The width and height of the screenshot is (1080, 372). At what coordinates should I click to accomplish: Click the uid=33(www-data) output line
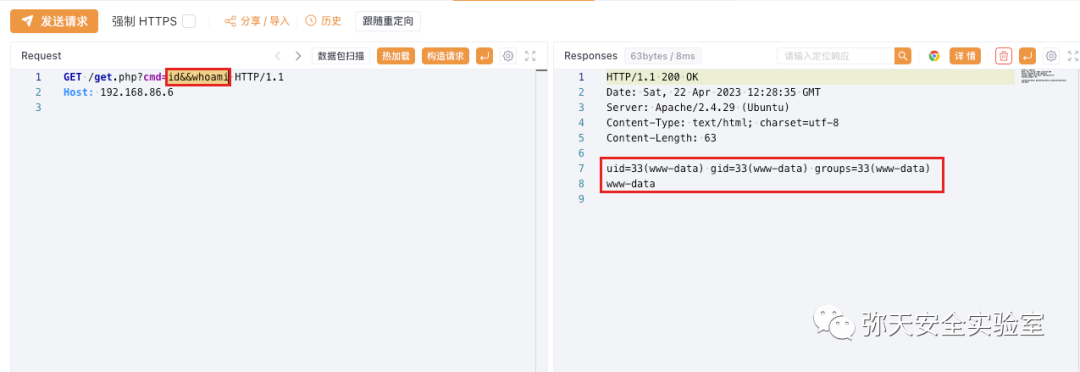point(768,169)
